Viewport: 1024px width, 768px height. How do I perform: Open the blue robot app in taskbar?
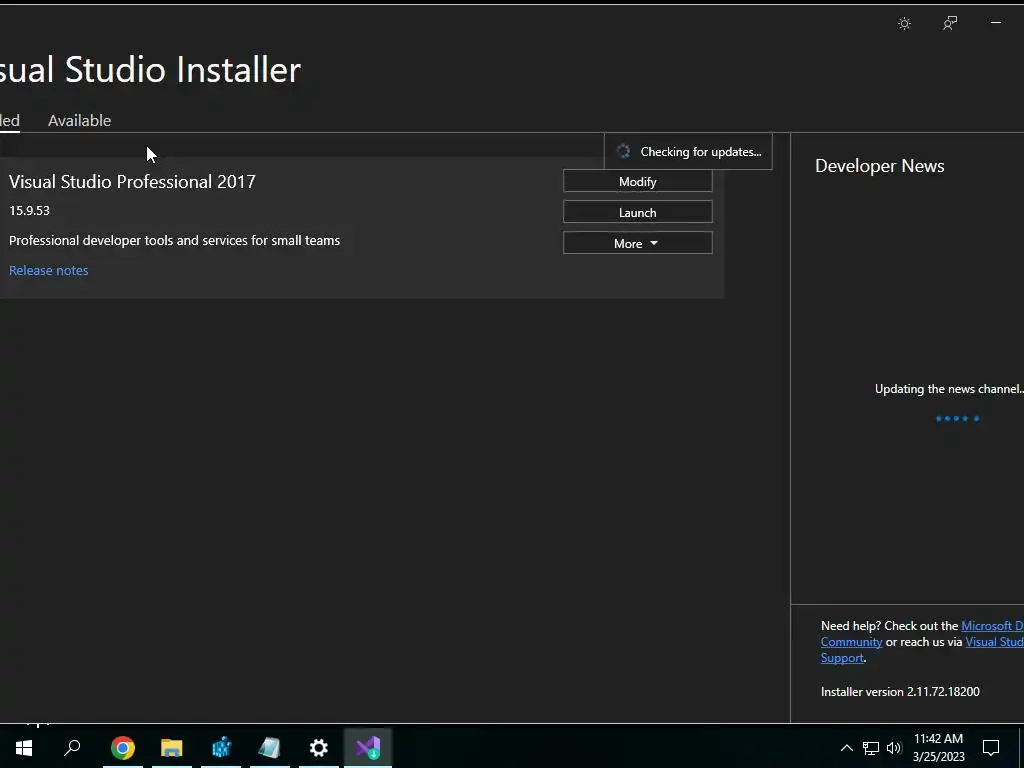coord(221,747)
